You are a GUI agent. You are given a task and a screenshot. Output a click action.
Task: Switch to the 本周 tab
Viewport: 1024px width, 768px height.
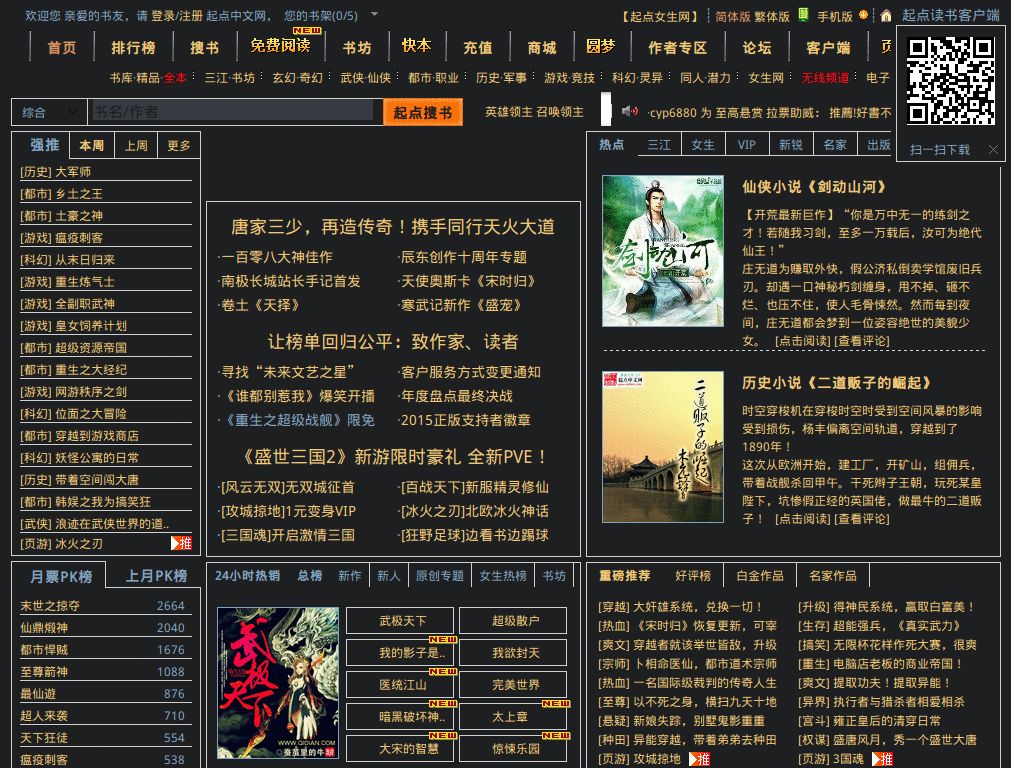(91, 145)
